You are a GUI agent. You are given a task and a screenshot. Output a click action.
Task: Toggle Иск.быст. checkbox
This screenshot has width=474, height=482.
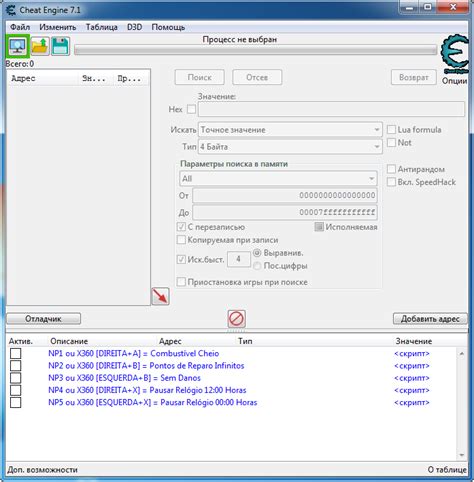pyautogui.click(x=181, y=259)
